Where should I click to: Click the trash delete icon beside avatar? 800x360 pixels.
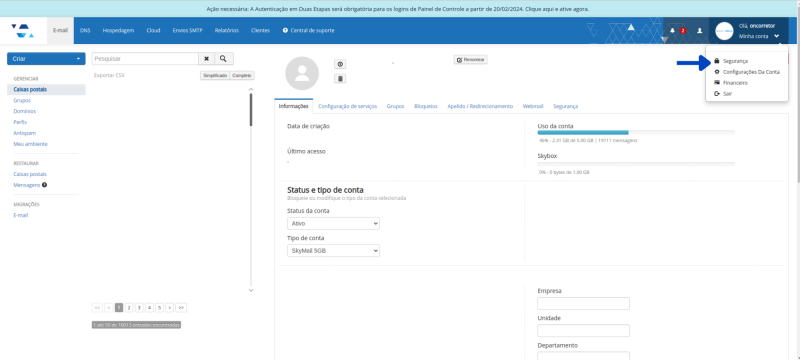340,79
